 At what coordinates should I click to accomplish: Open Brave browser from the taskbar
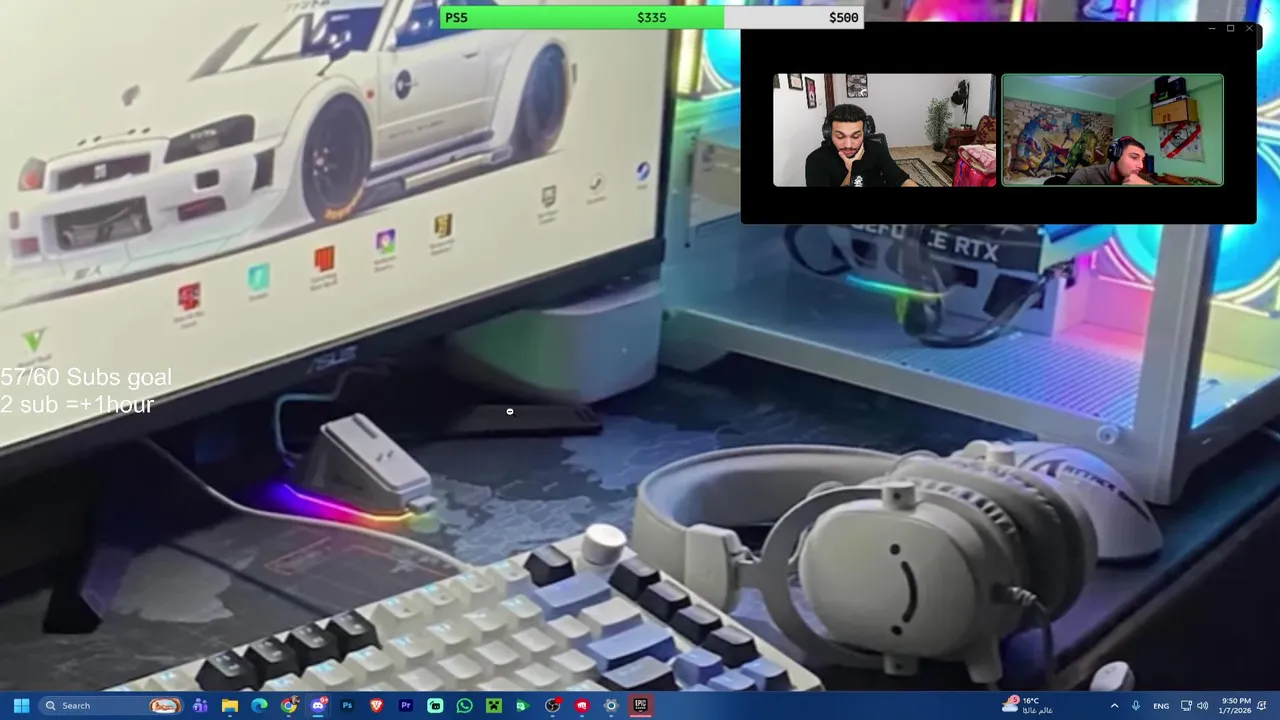(377, 705)
